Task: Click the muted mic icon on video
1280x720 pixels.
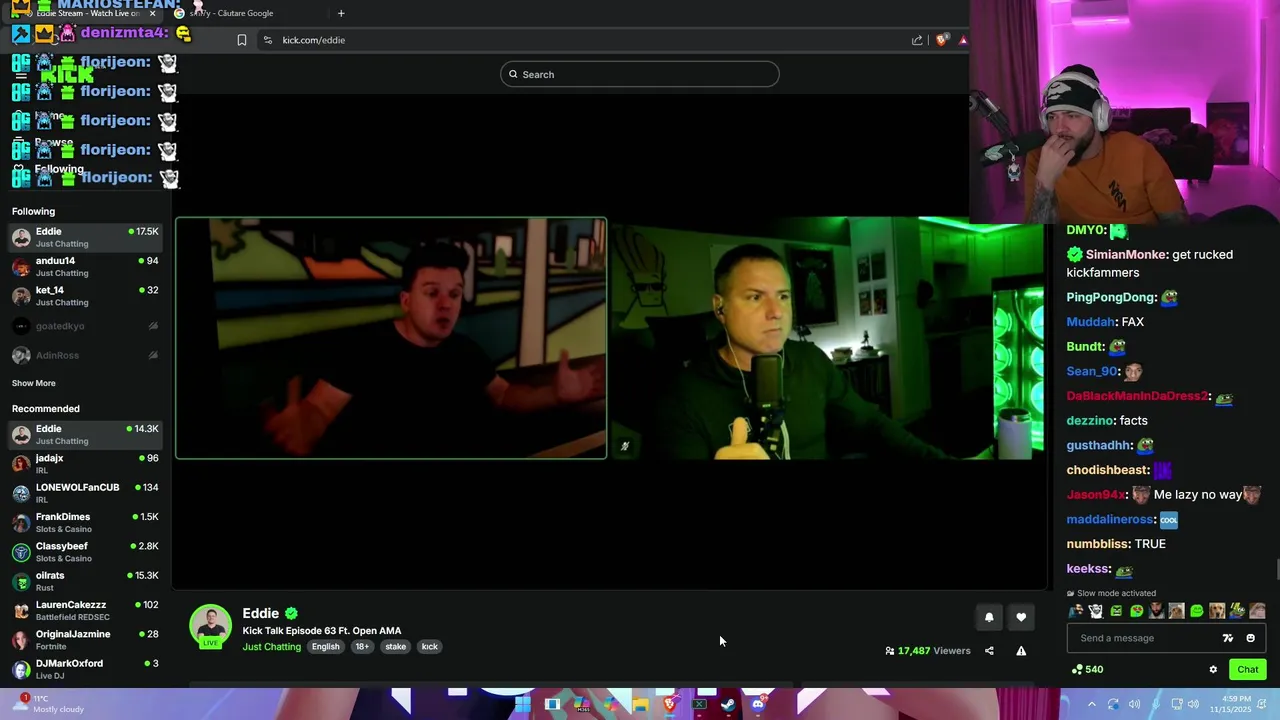Action: point(625,446)
